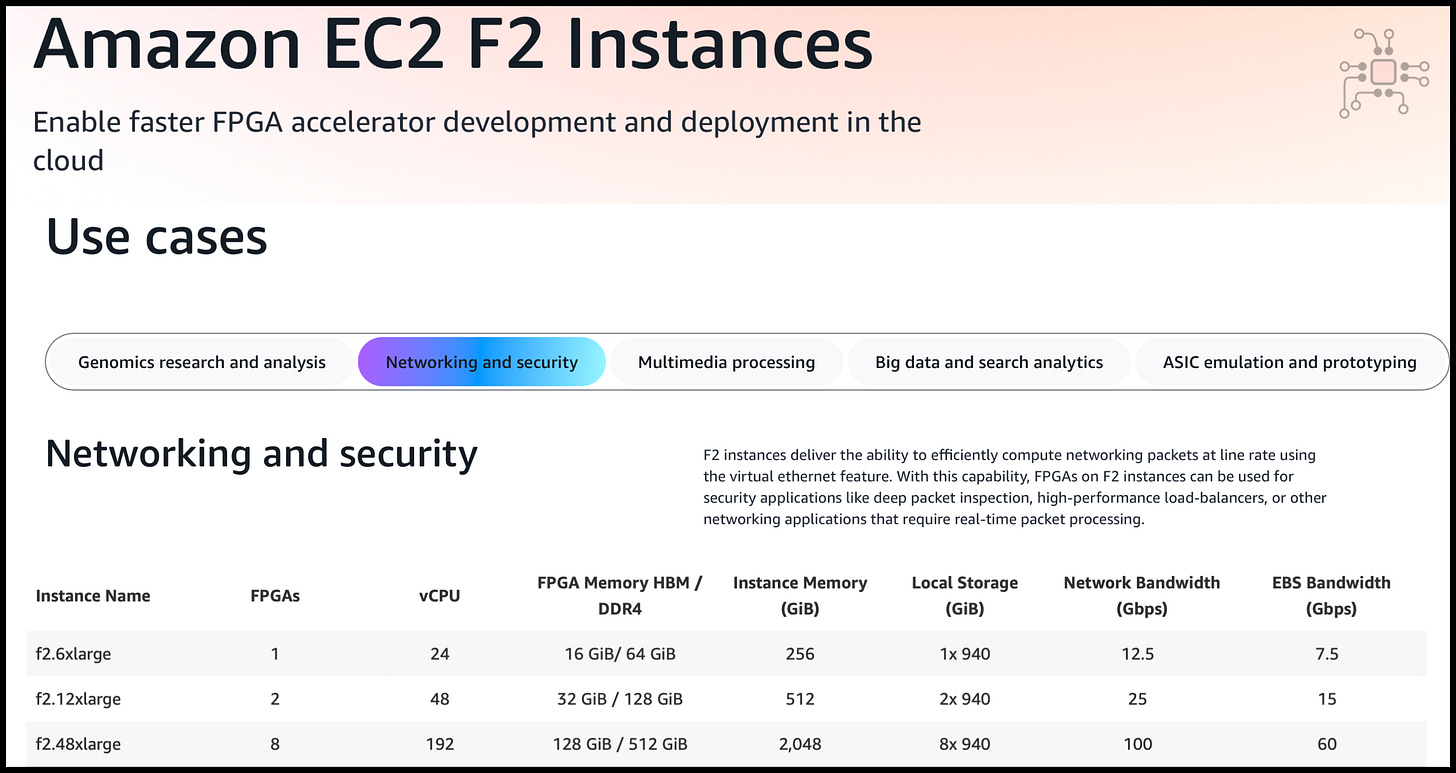The image size is (1456, 773).
Task: Click vCPU value 48
Action: click(440, 699)
